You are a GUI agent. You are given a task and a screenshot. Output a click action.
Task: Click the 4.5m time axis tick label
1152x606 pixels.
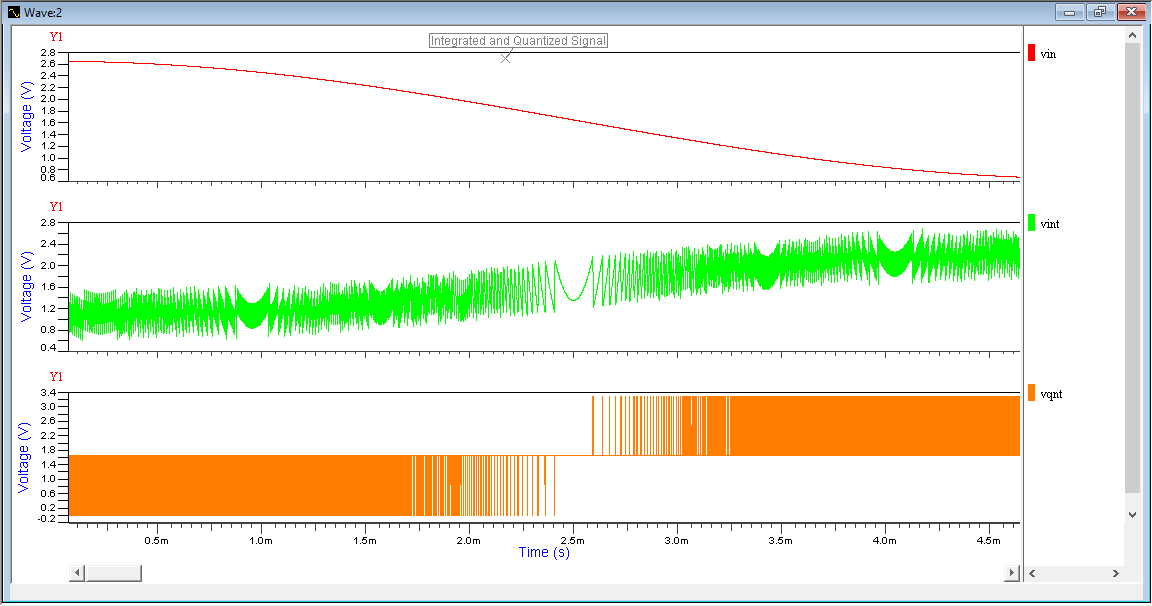[988, 541]
